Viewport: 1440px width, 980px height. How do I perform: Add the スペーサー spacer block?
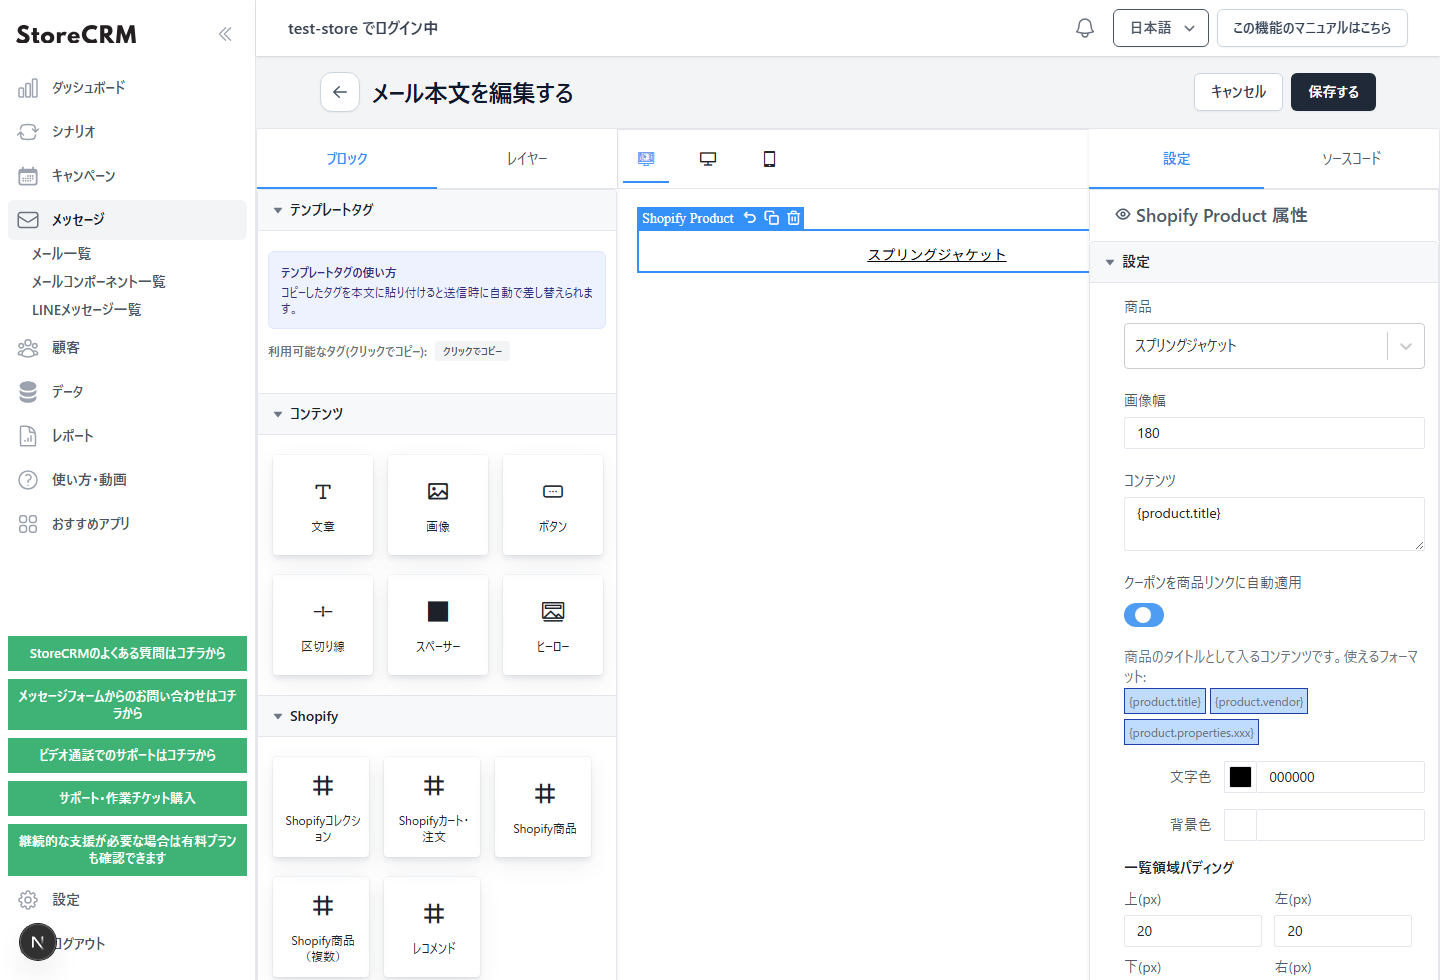[x=438, y=625]
